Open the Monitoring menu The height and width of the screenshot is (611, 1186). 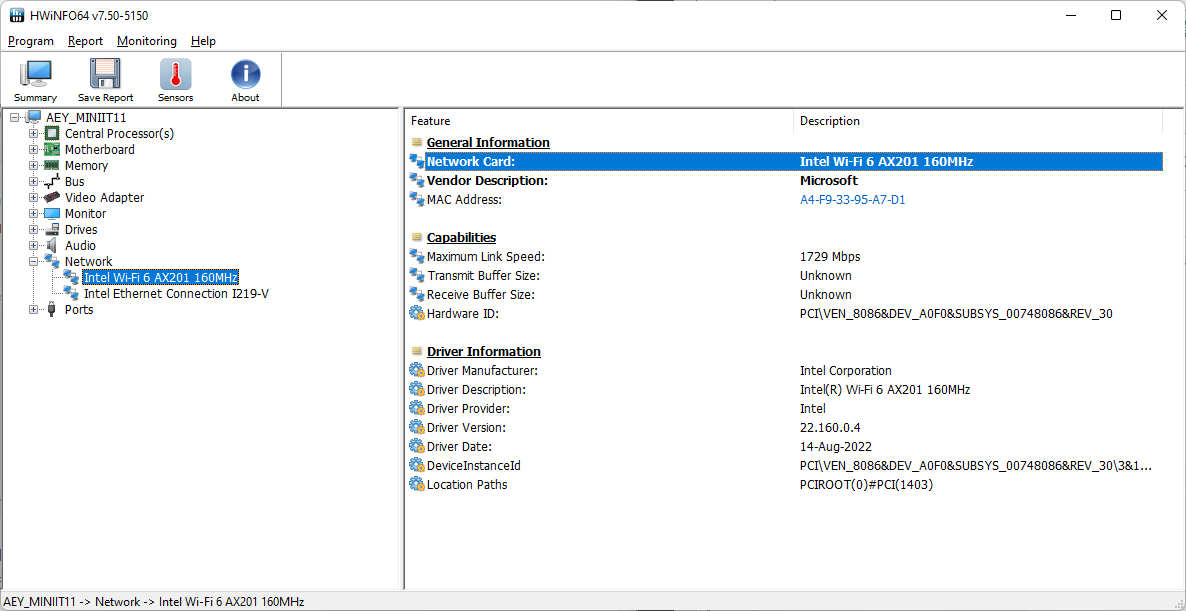pyautogui.click(x=147, y=41)
